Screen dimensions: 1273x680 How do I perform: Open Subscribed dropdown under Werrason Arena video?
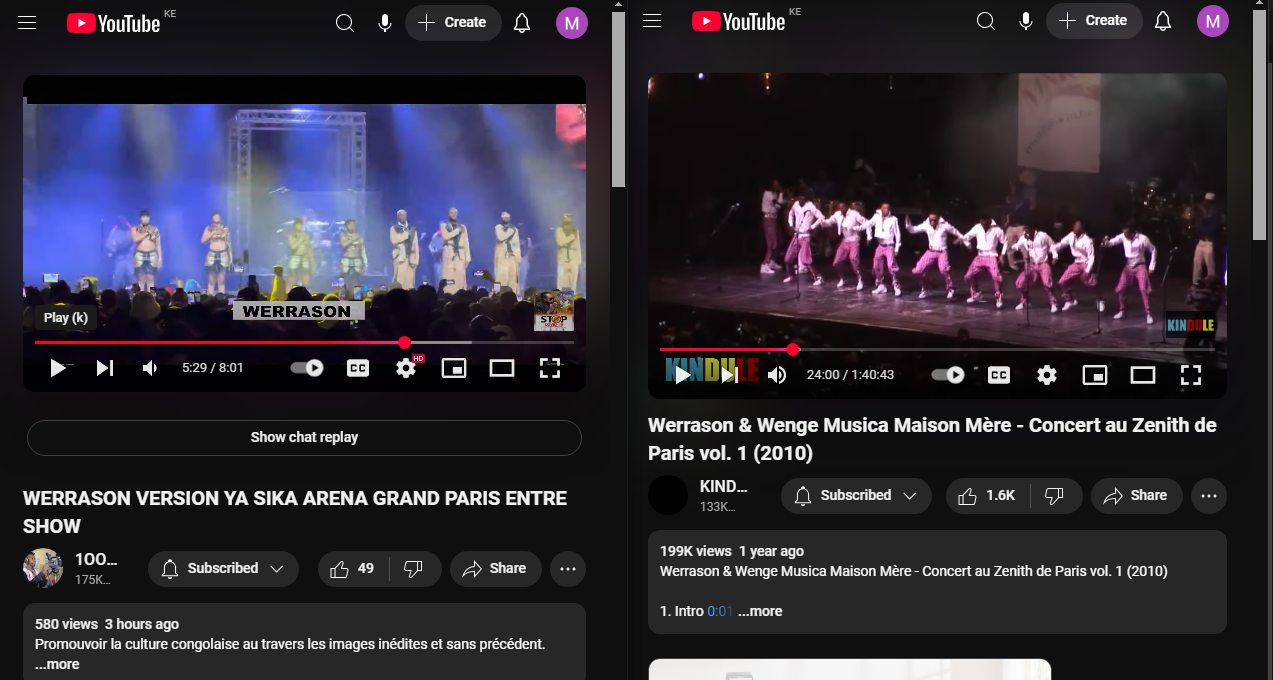pyautogui.click(x=223, y=568)
